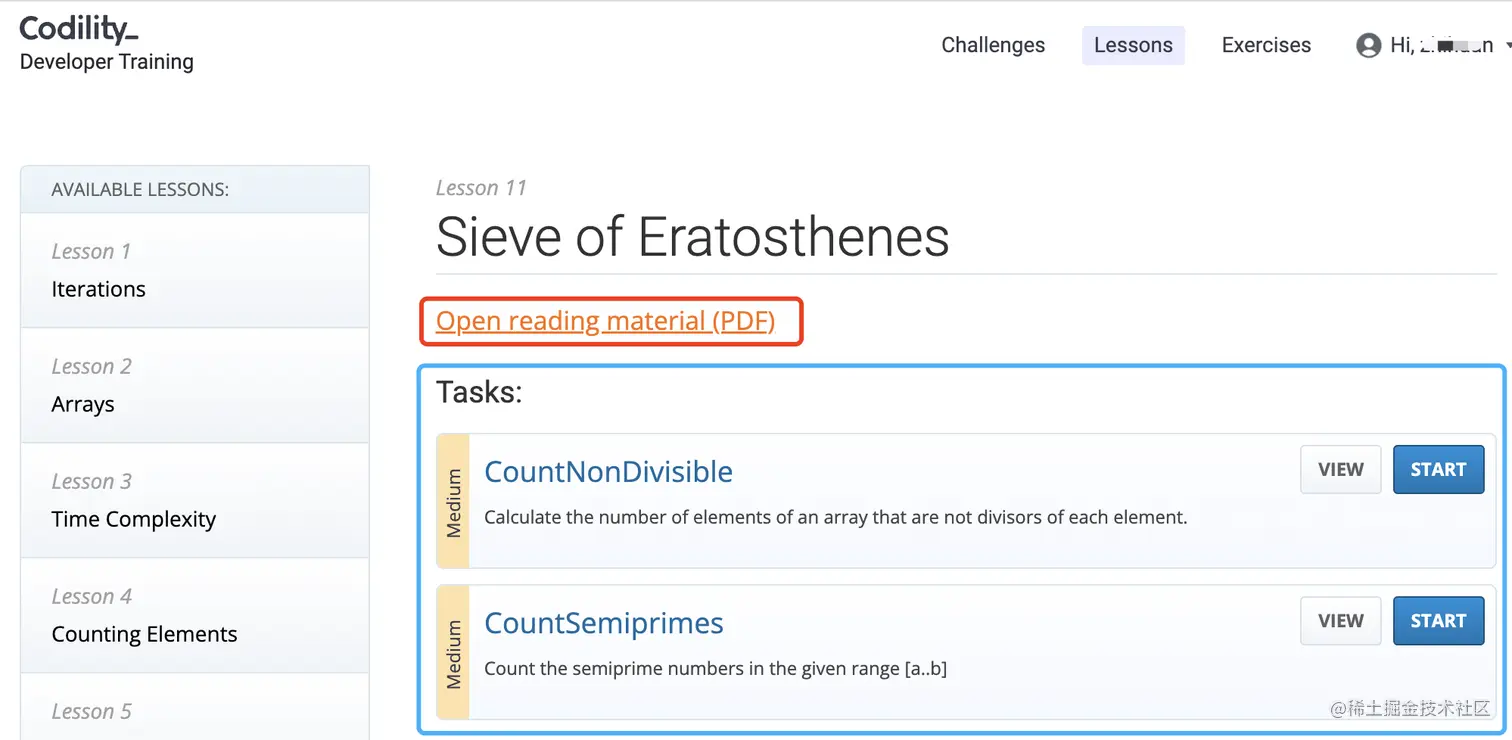The image size is (1512, 740).
Task: Open Lesson 1 Iterations in sidebar
Action: click(195, 271)
